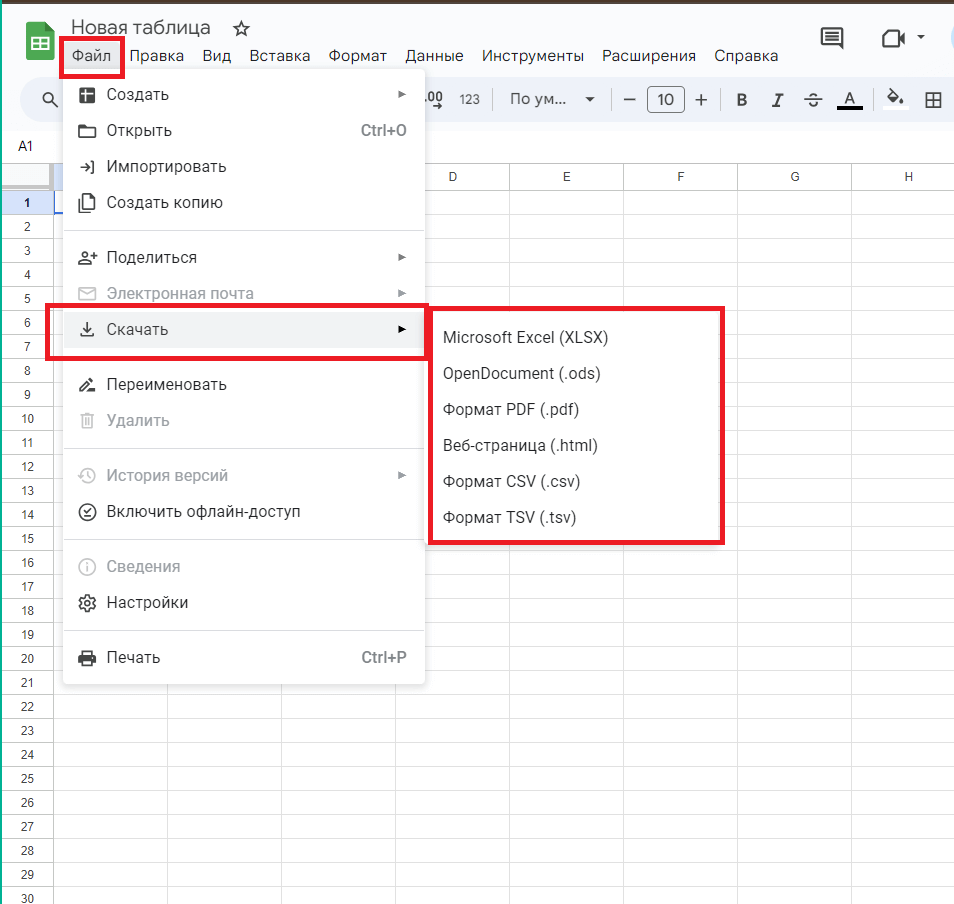Decrease font size with minus button
The image size is (954, 904).
(x=629, y=99)
